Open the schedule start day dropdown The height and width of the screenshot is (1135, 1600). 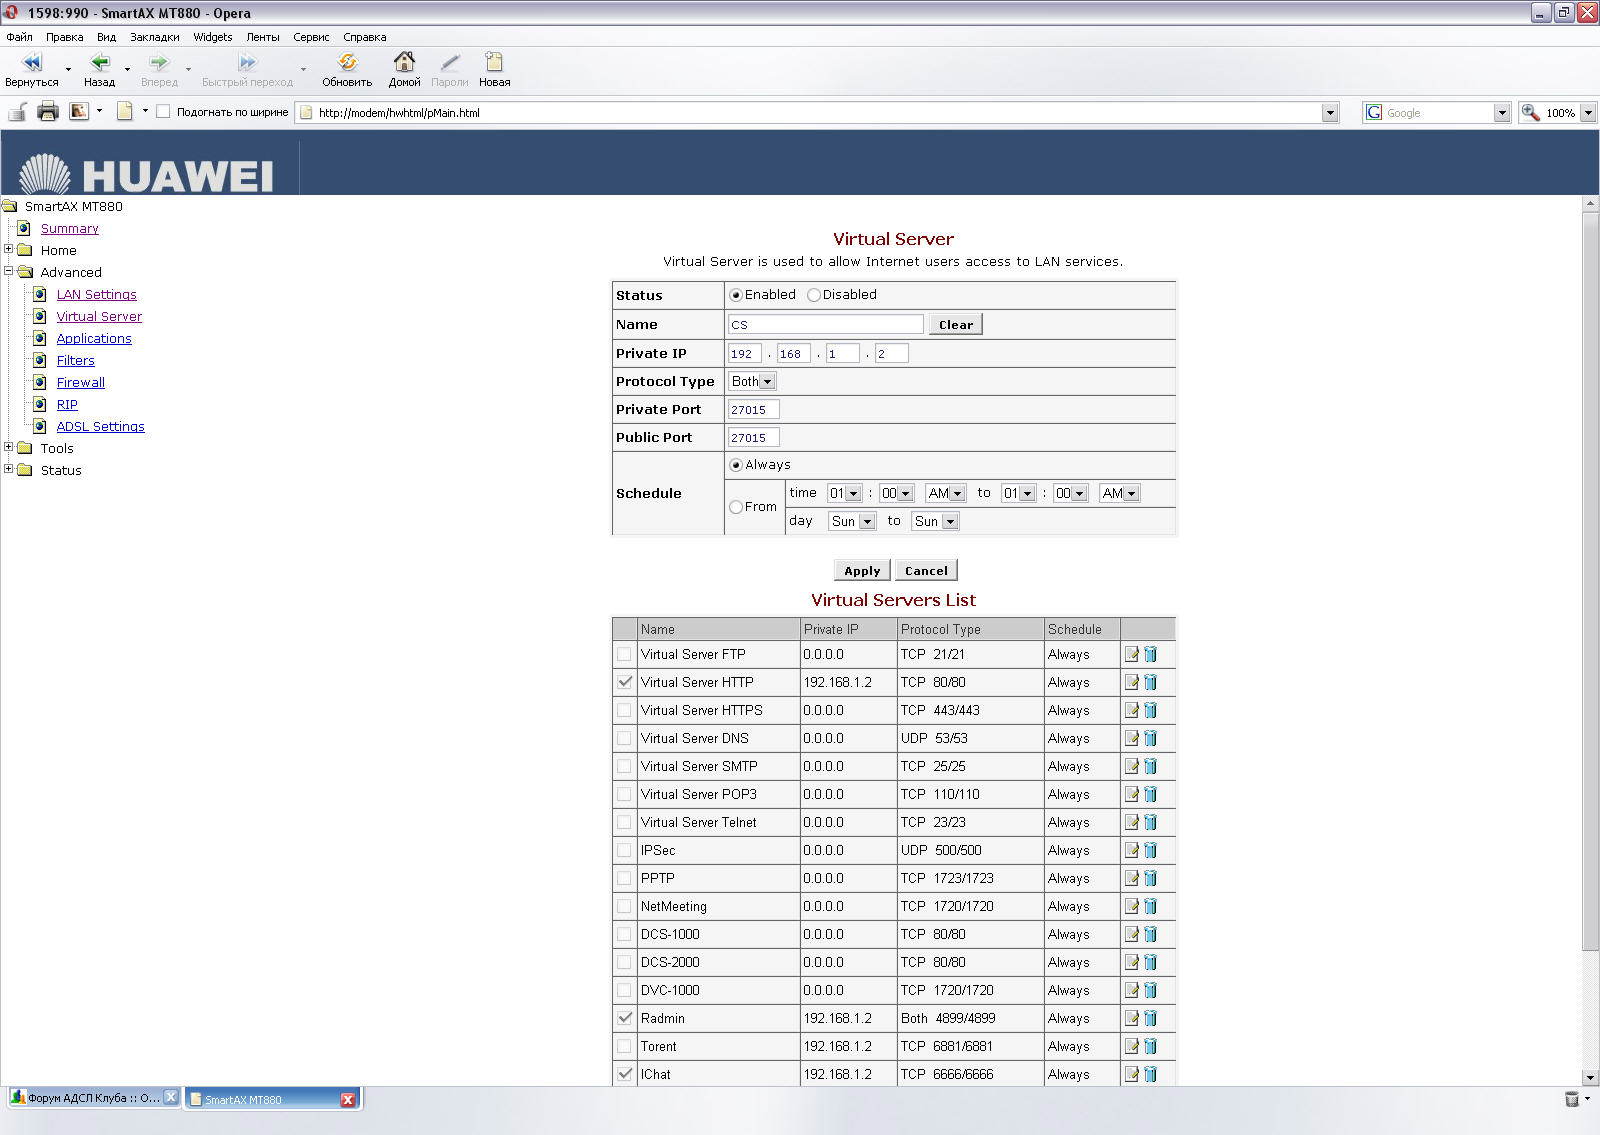coord(852,521)
